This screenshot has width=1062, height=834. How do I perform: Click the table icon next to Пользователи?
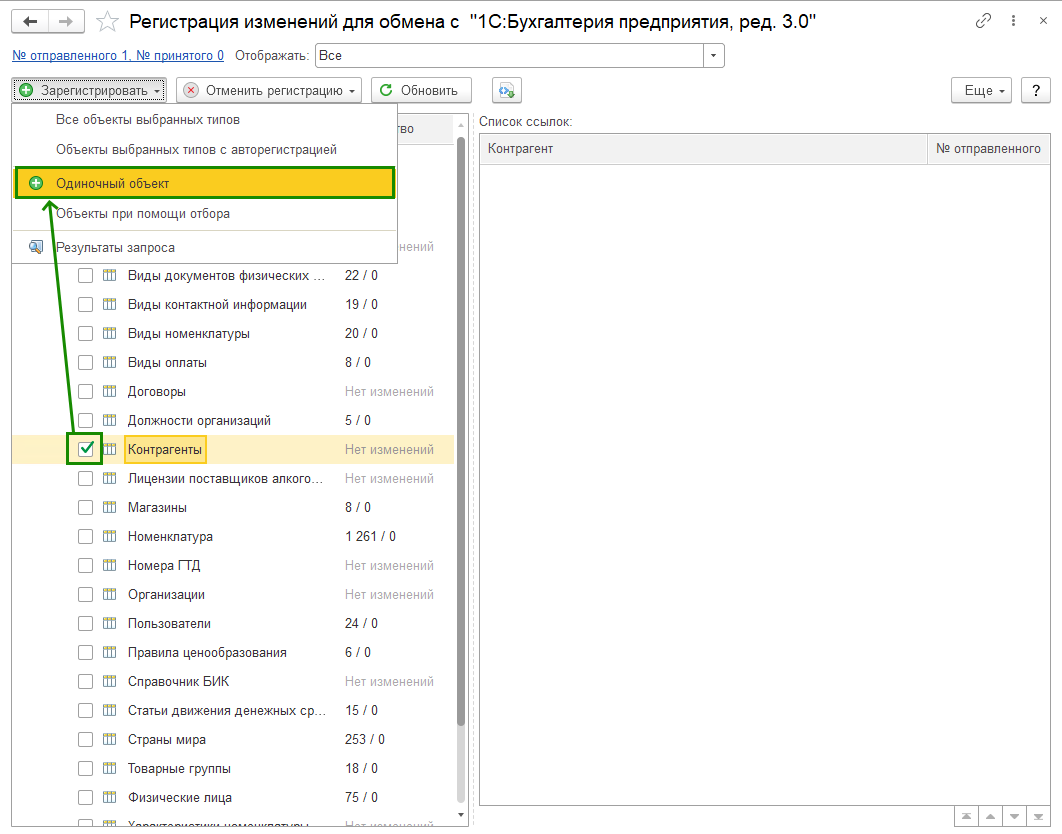coord(110,623)
